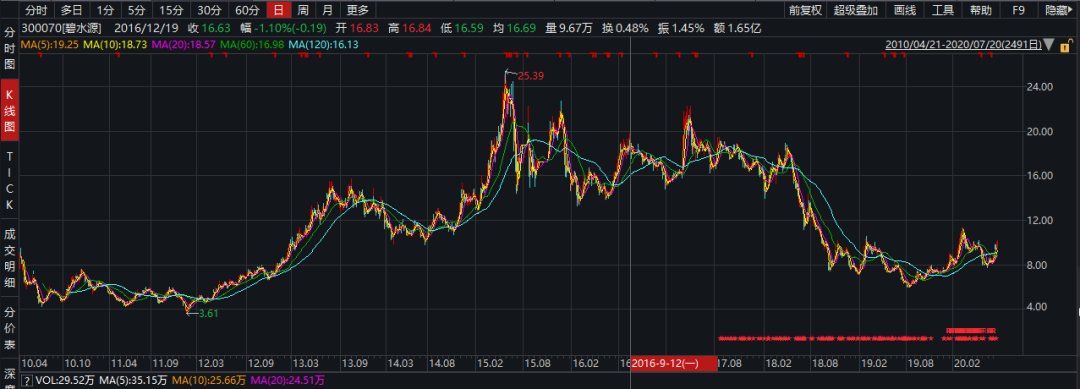Click the stock code 300070[碧水源]
This screenshot has height=389, width=1080.
(x=62, y=28)
